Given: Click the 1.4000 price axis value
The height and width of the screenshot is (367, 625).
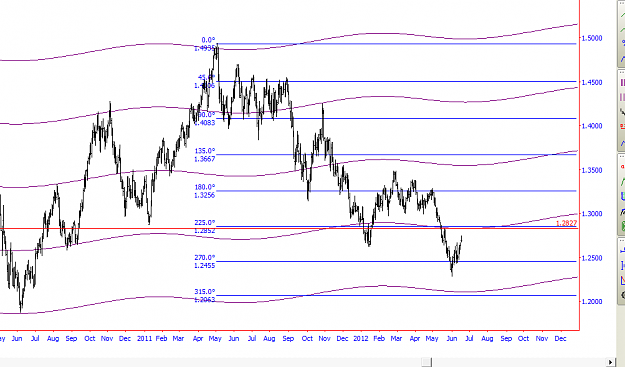Looking at the screenshot, I should (x=592, y=126).
